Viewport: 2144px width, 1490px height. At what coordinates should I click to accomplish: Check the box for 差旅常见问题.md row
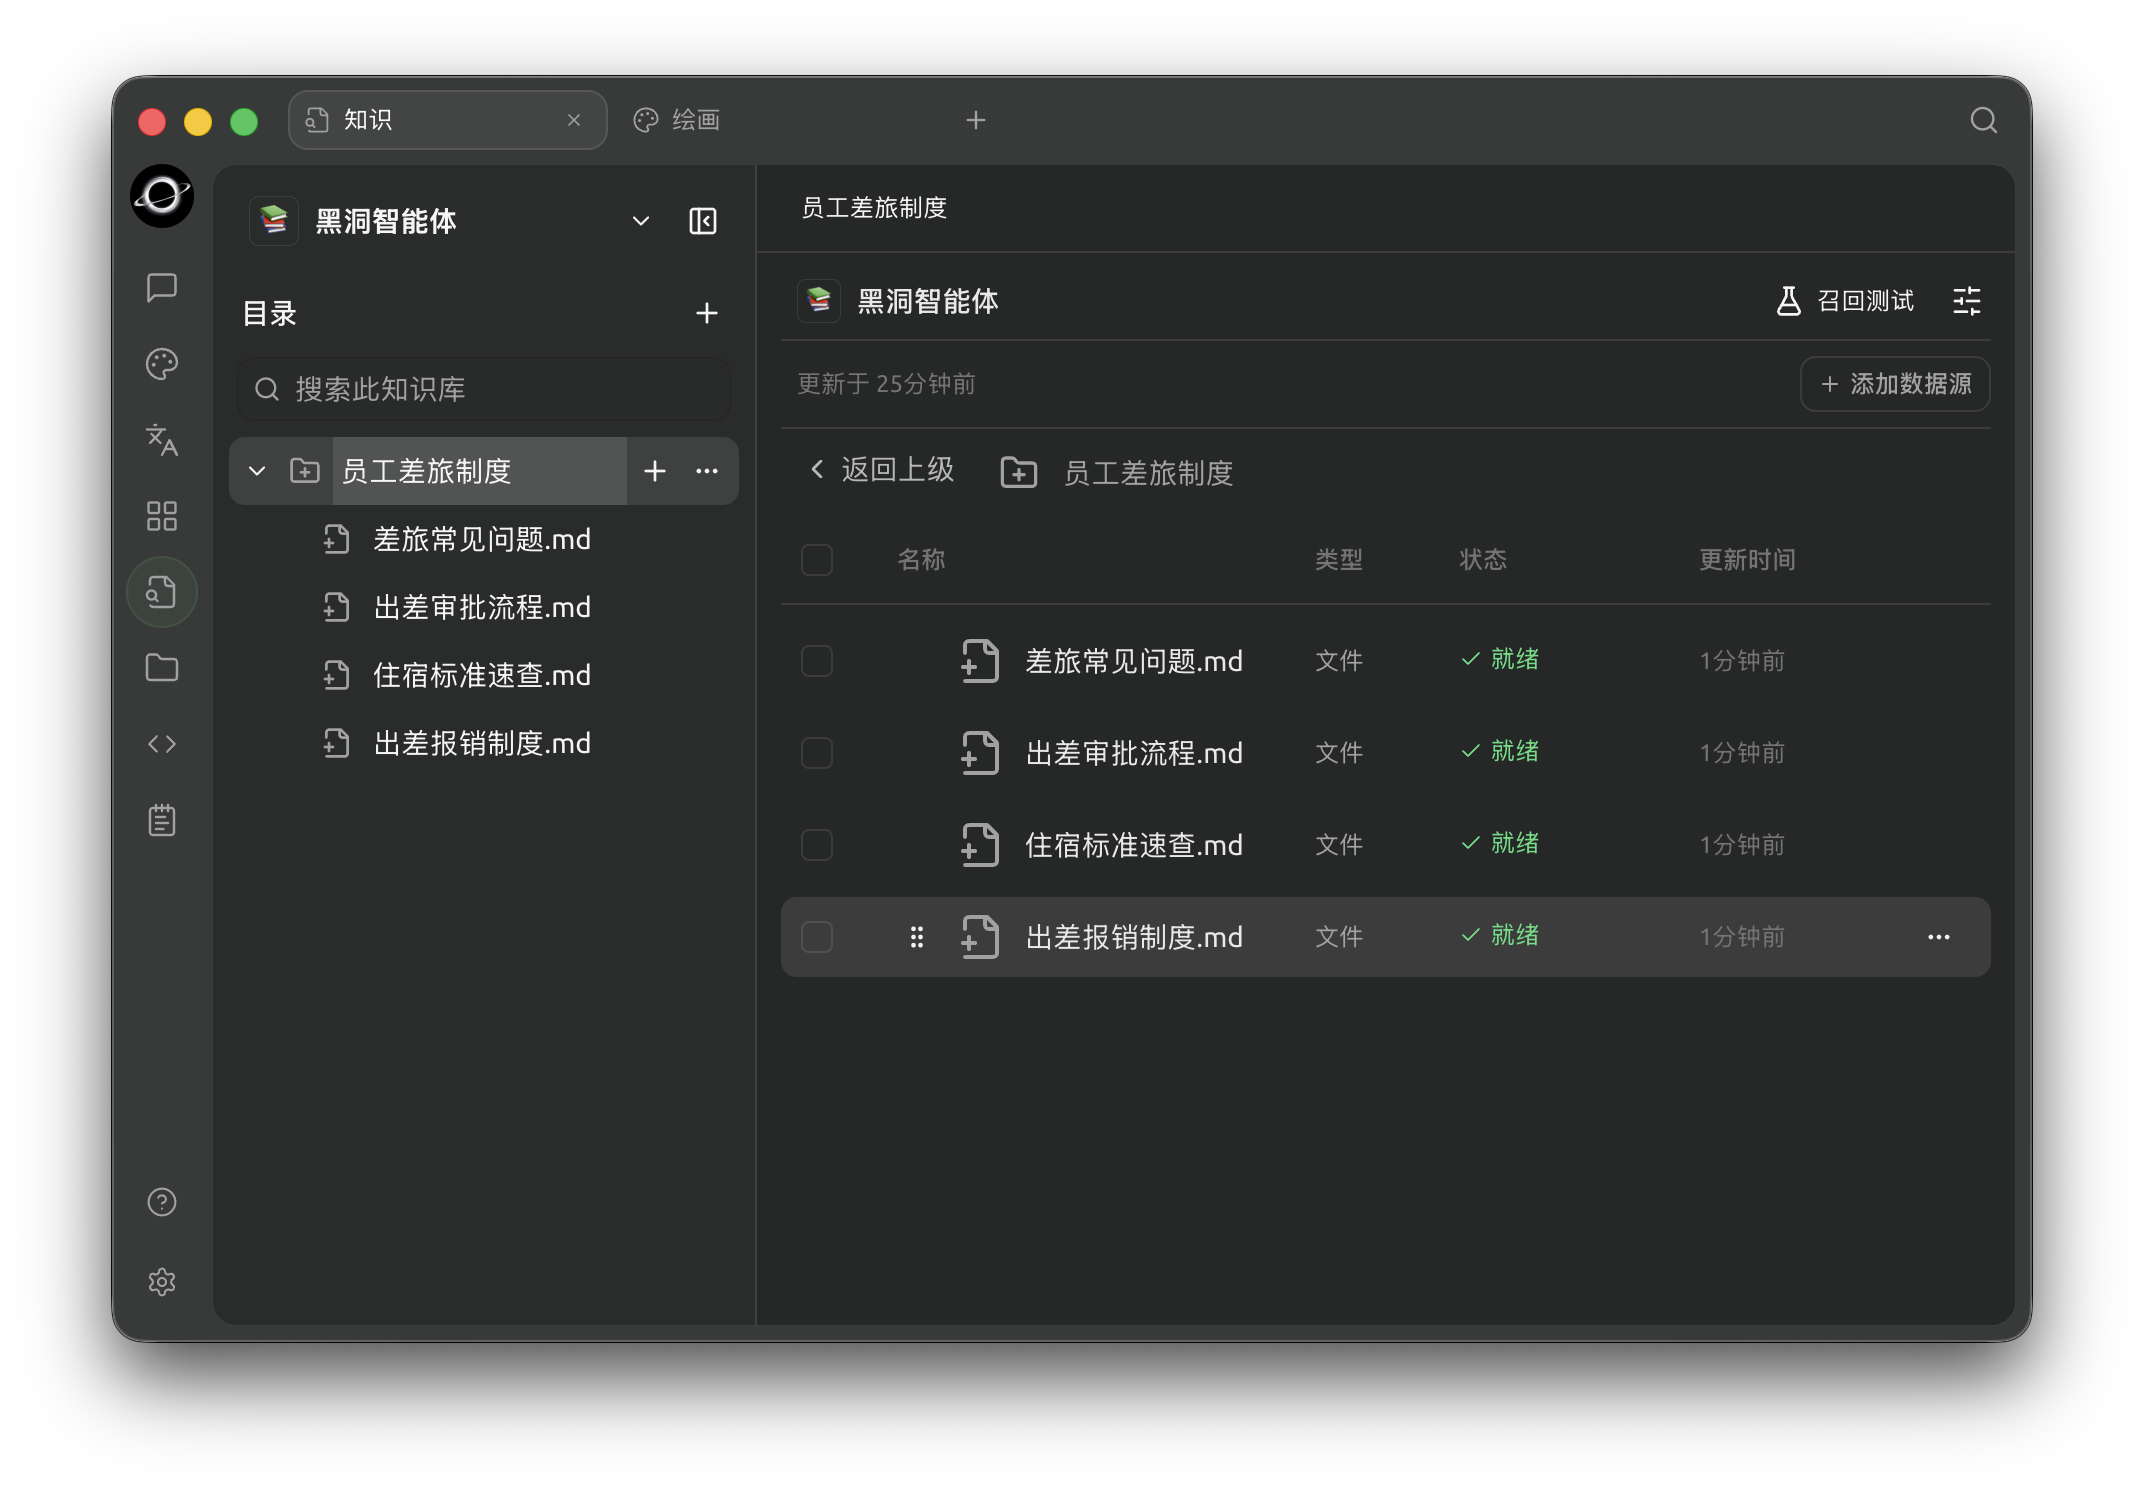pyautogui.click(x=817, y=661)
